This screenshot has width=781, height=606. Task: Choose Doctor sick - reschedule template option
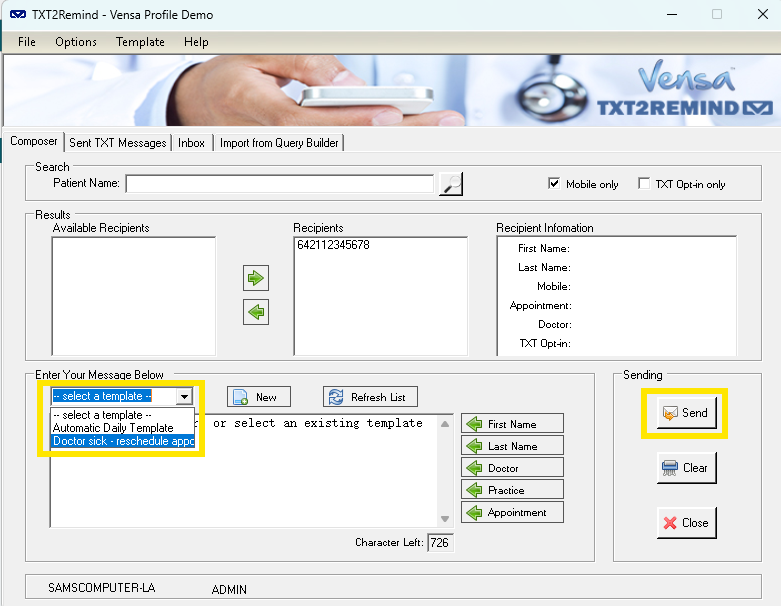(123, 441)
